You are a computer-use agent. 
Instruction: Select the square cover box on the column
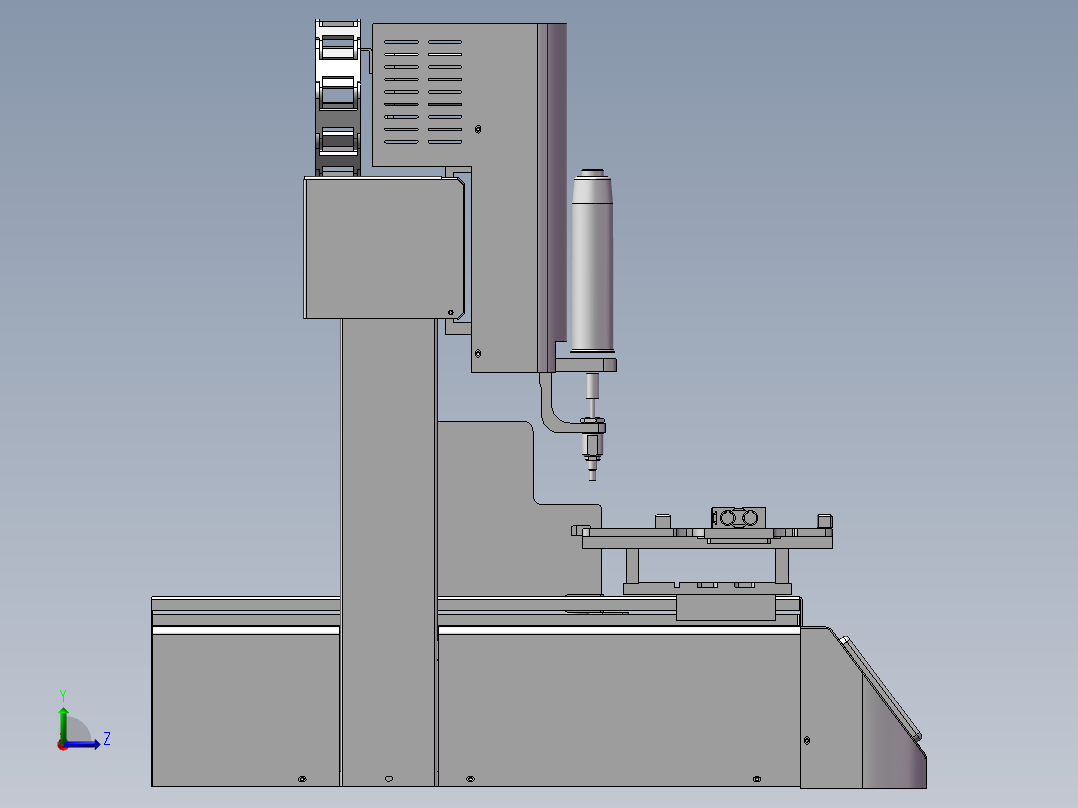384,248
